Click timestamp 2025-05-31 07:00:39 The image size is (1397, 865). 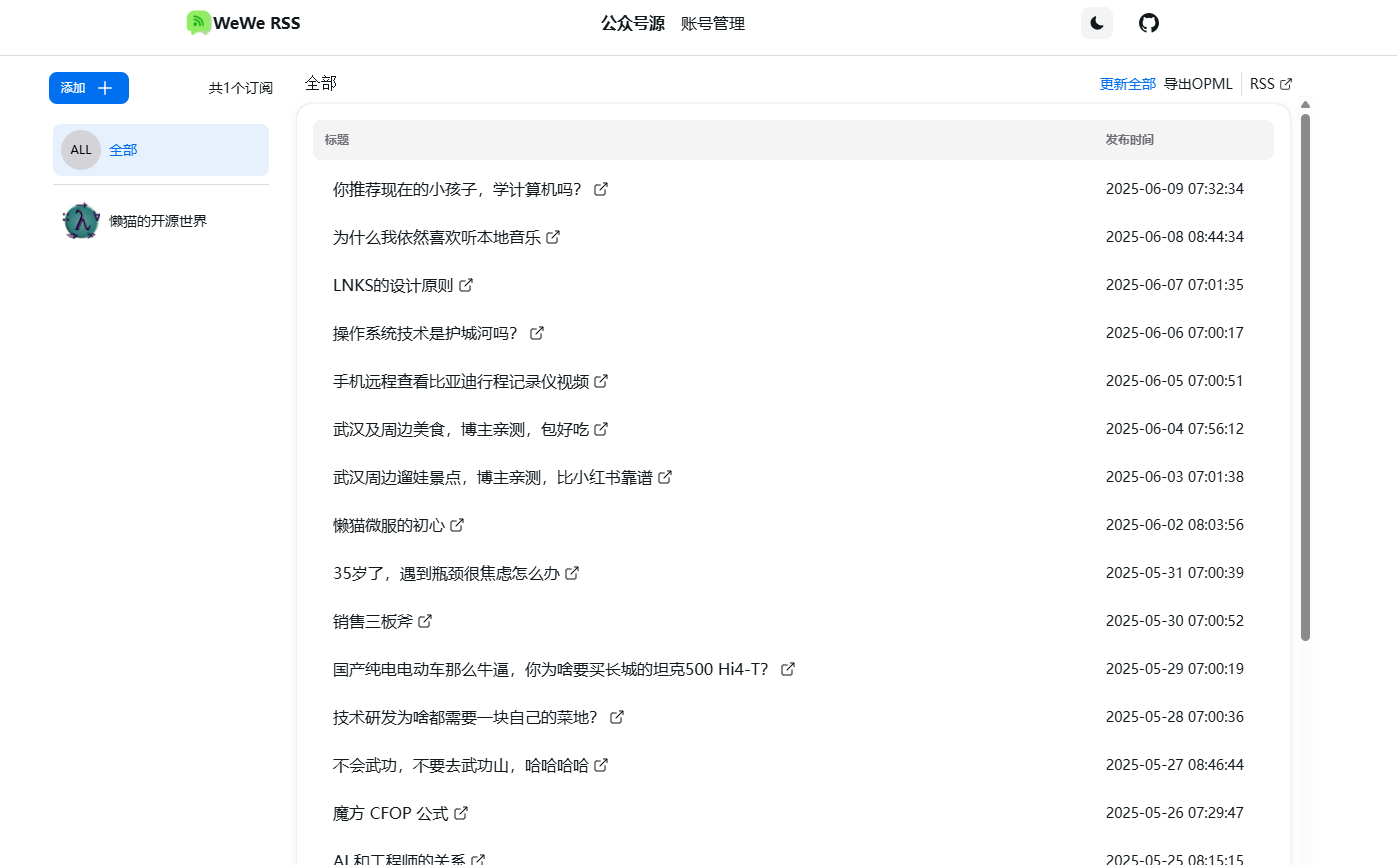1175,573
